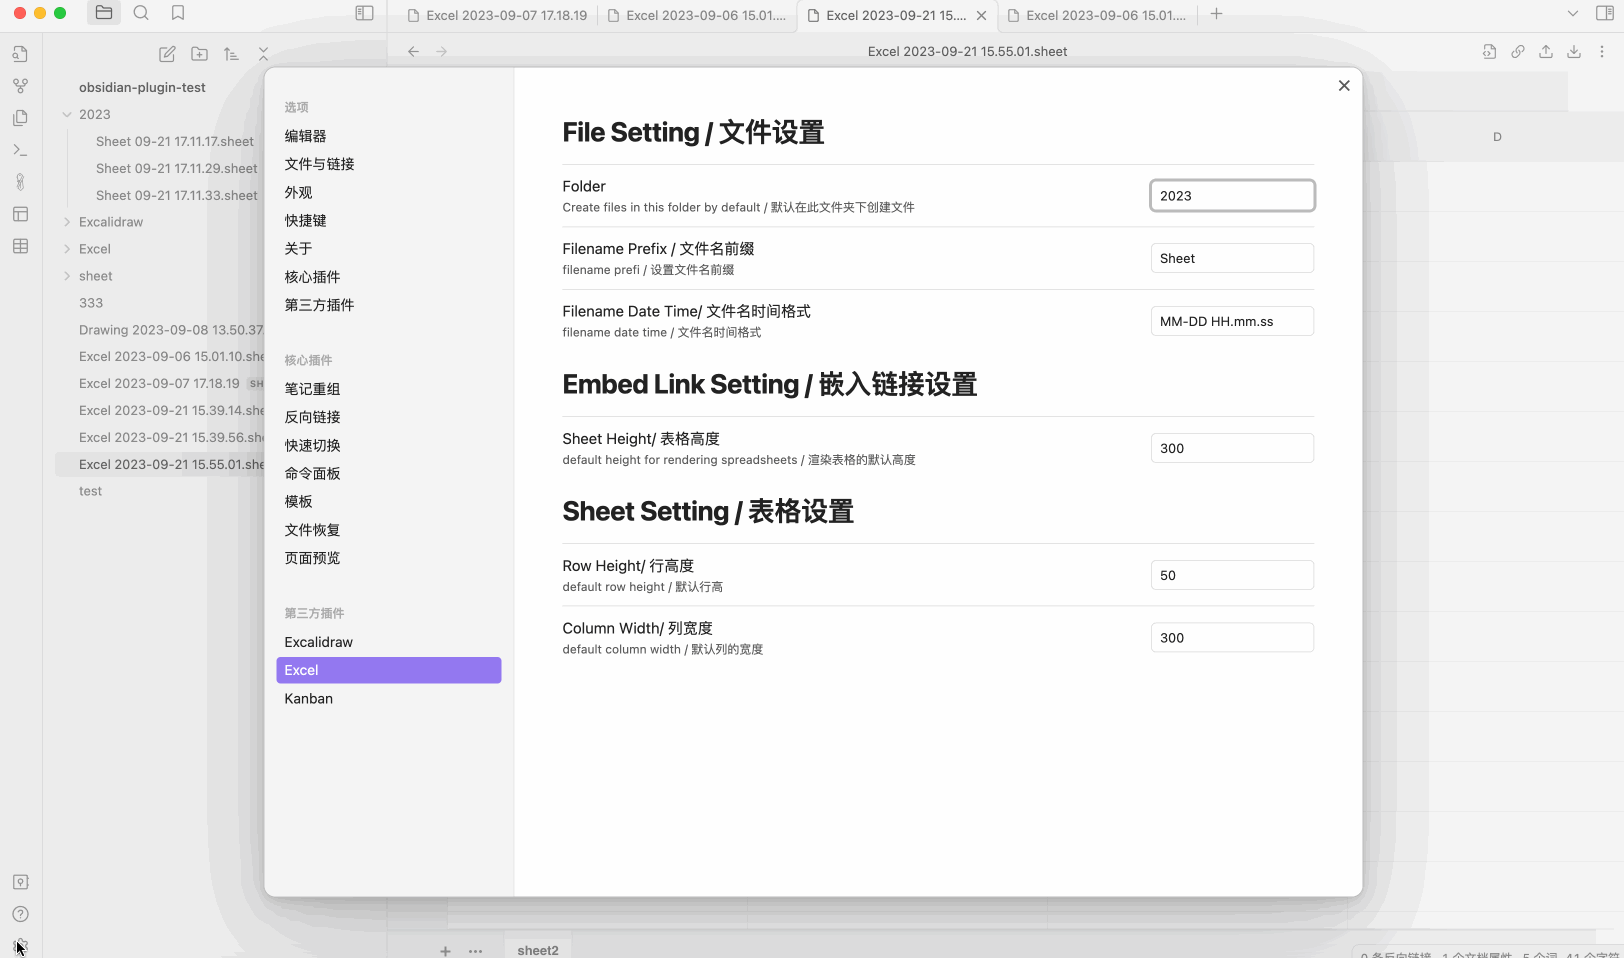
Task: Open the file explorer folder icon
Action: [104, 13]
